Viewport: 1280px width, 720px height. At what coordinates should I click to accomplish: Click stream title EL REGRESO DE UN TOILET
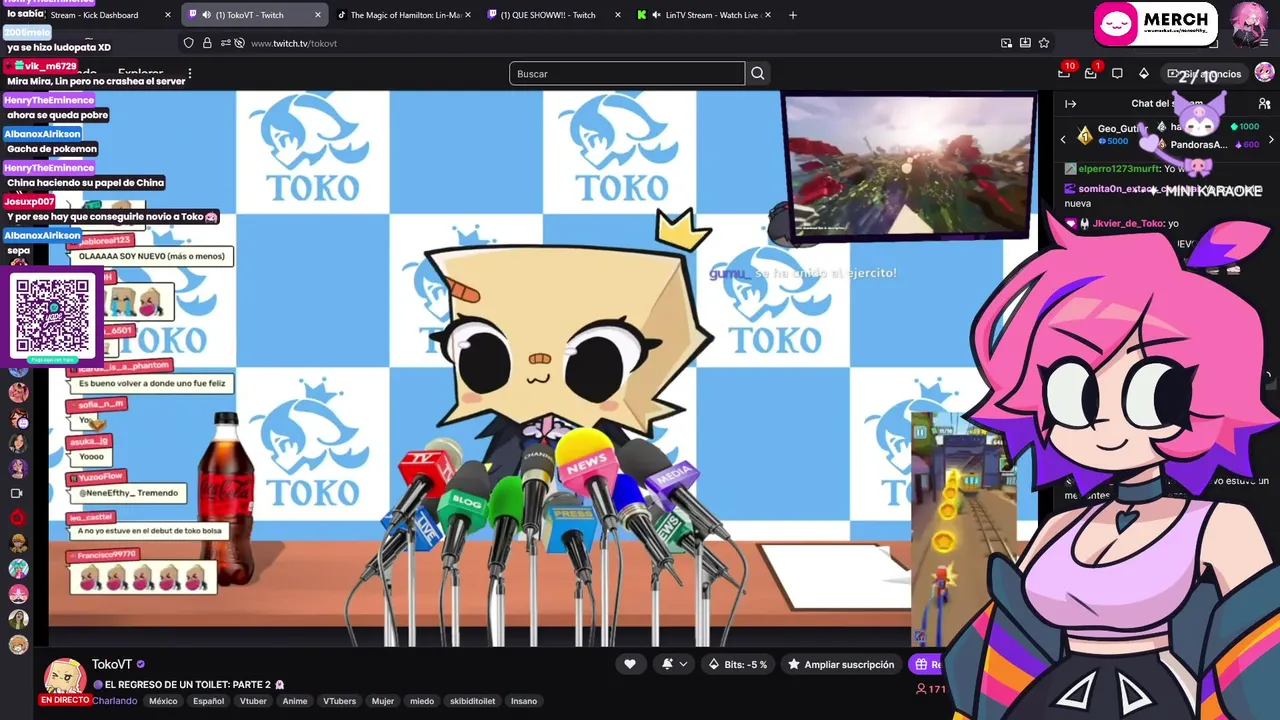pyautogui.click(x=188, y=684)
